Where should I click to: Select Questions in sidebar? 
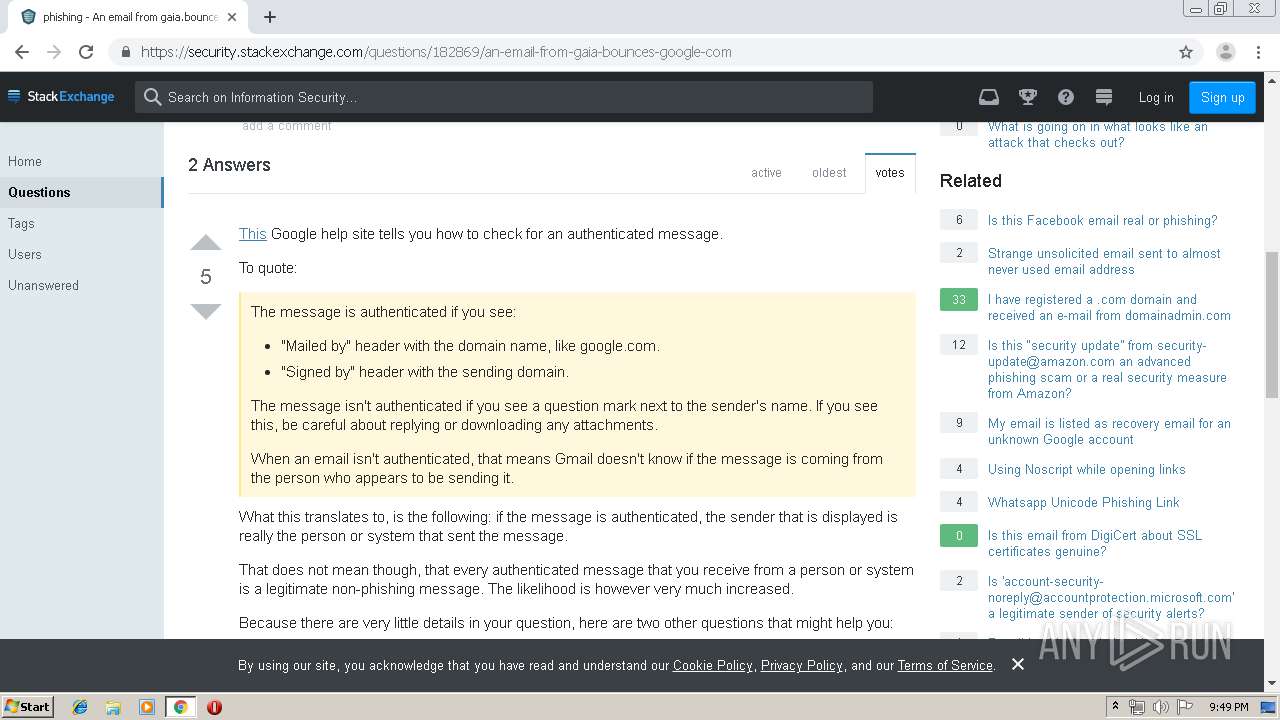pos(82,192)
